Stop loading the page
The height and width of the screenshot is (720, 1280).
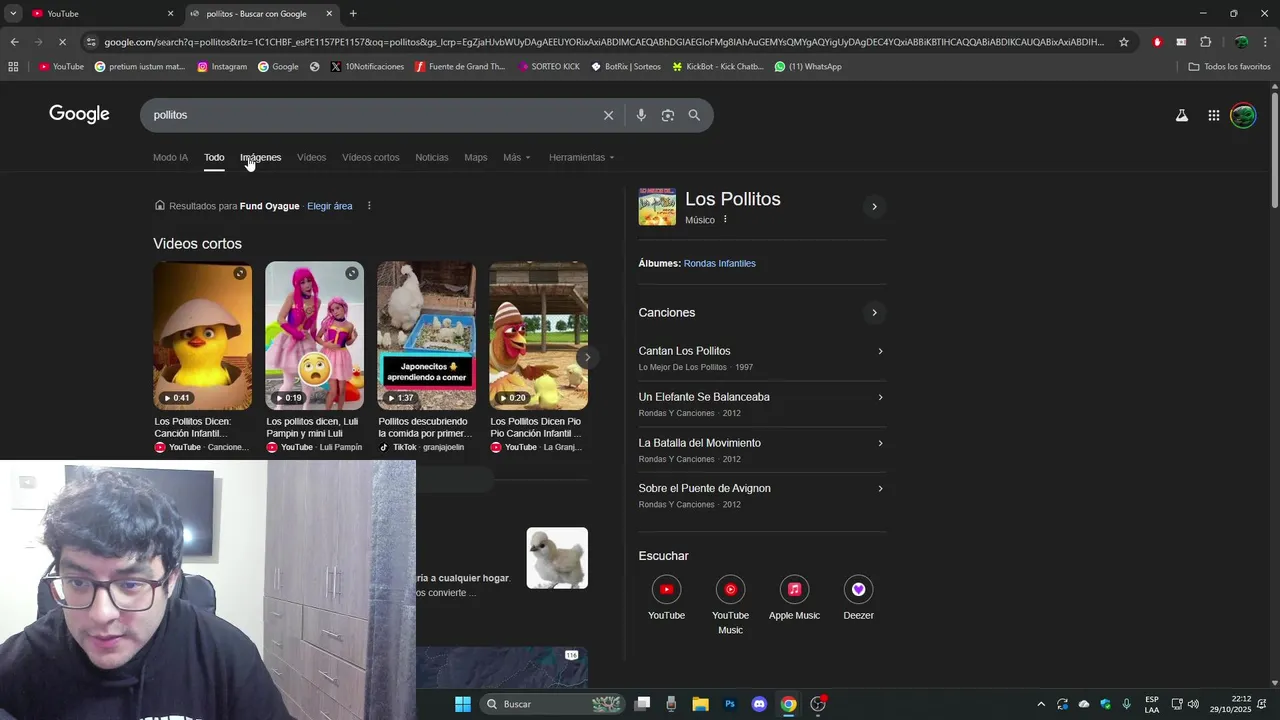coord(62,42)
